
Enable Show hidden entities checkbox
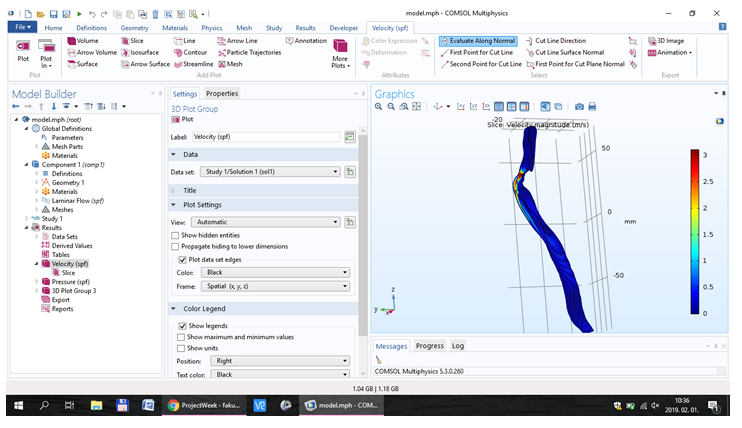pyautogui.click(x=176, y=233)
